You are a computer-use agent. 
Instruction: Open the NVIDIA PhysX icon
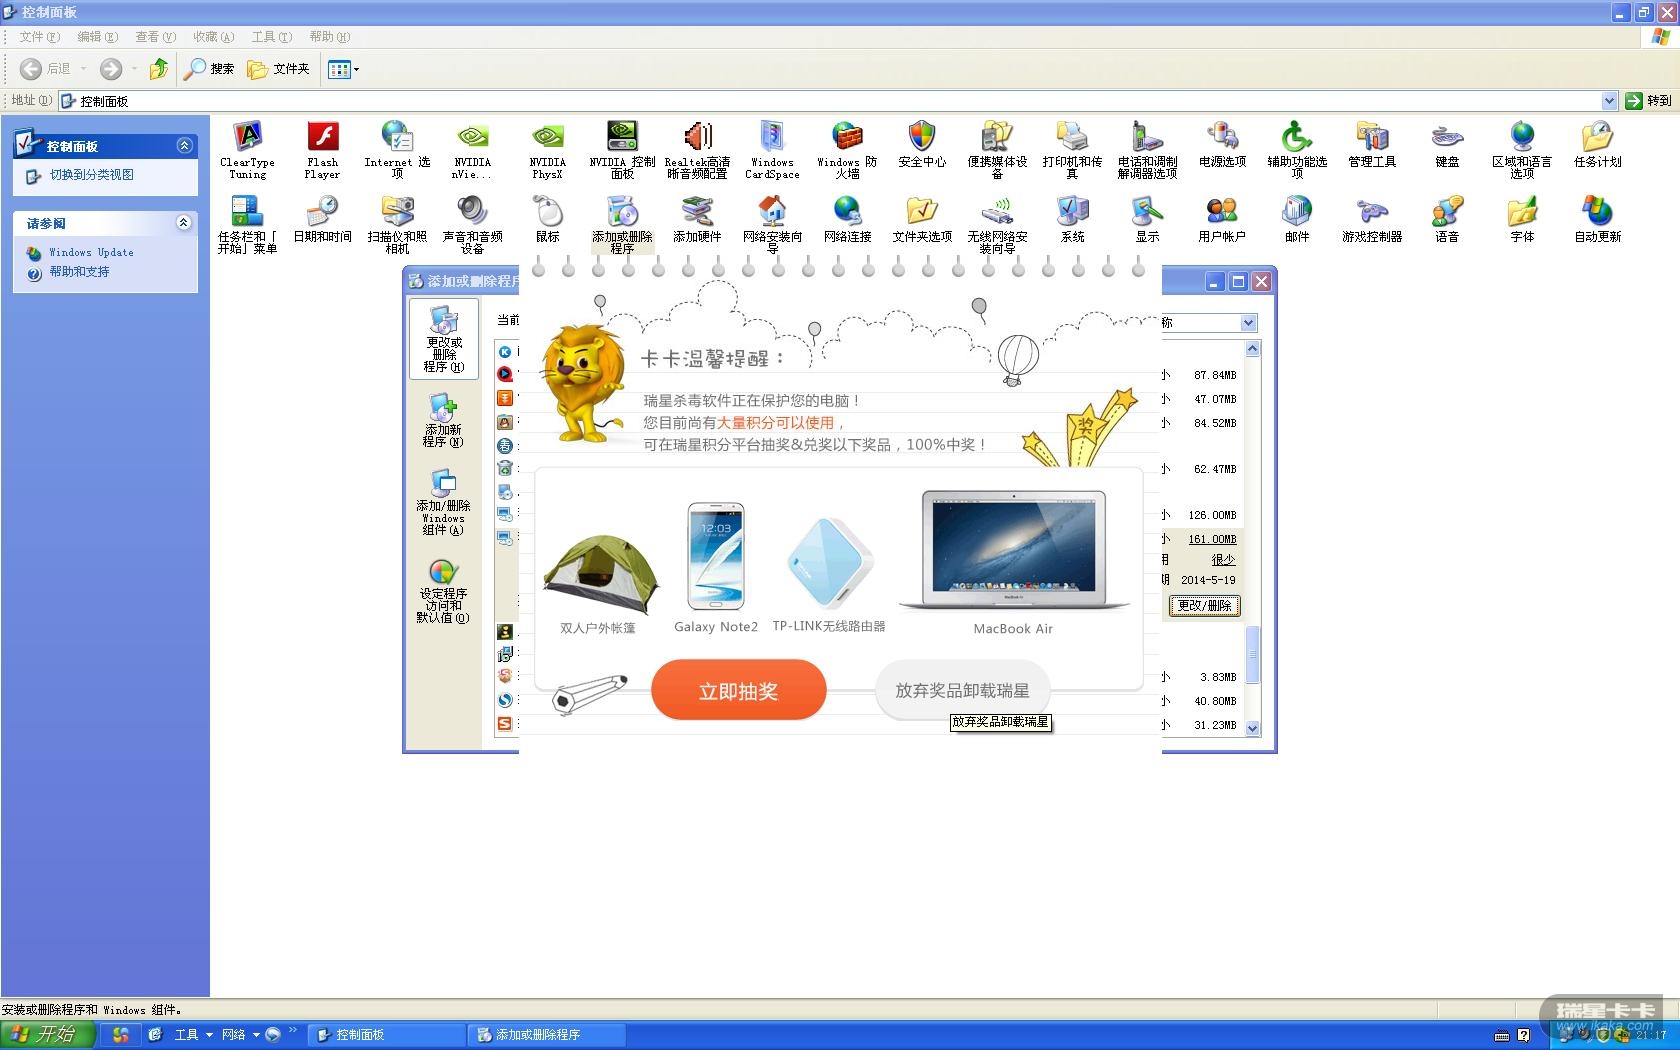tap(547, 149)
